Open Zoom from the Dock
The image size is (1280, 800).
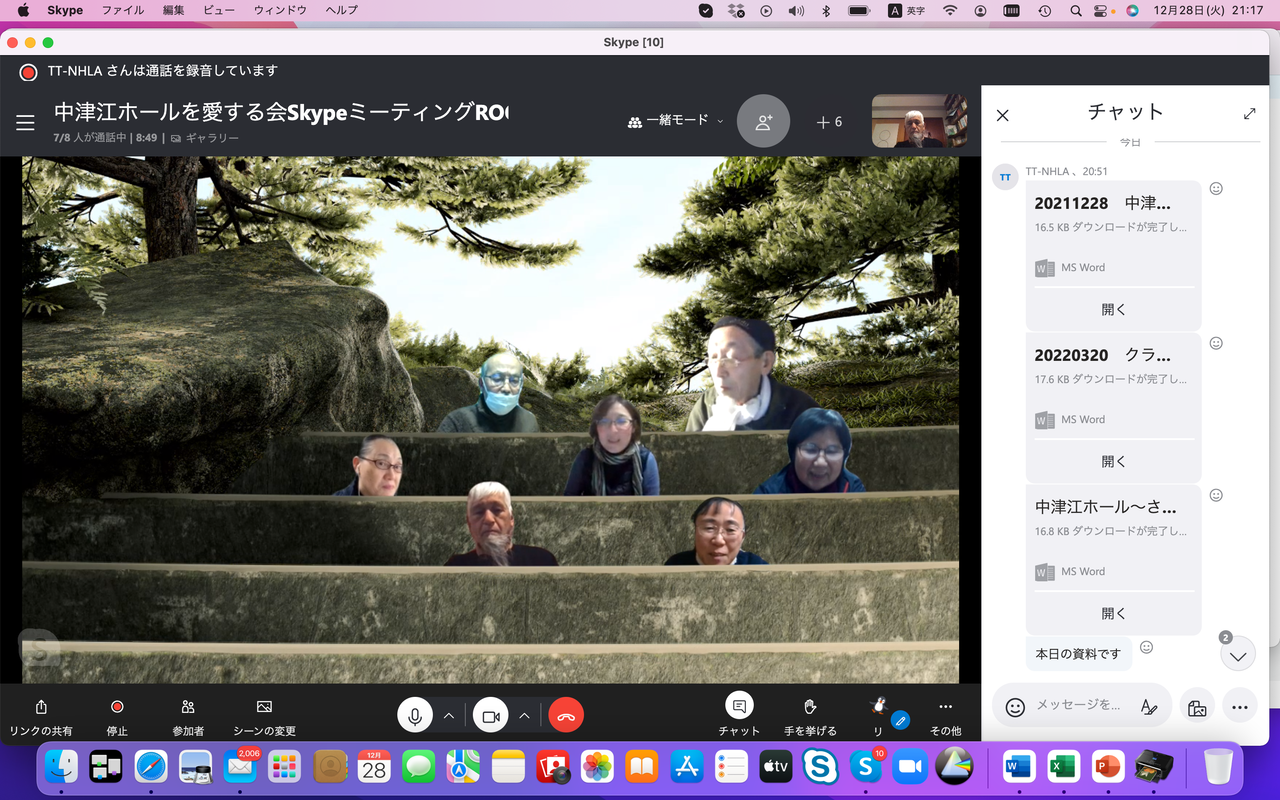click(x=910, y=767)
